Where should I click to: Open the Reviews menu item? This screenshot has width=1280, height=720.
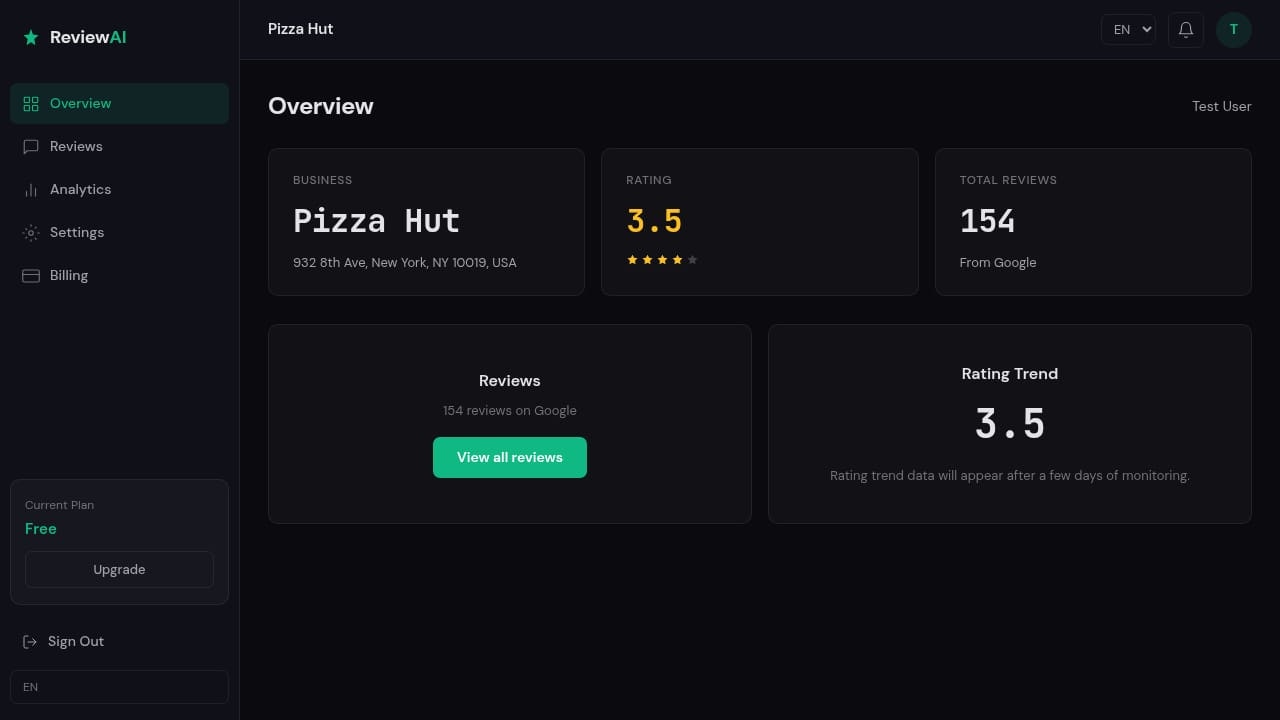[x=119, y=147]
